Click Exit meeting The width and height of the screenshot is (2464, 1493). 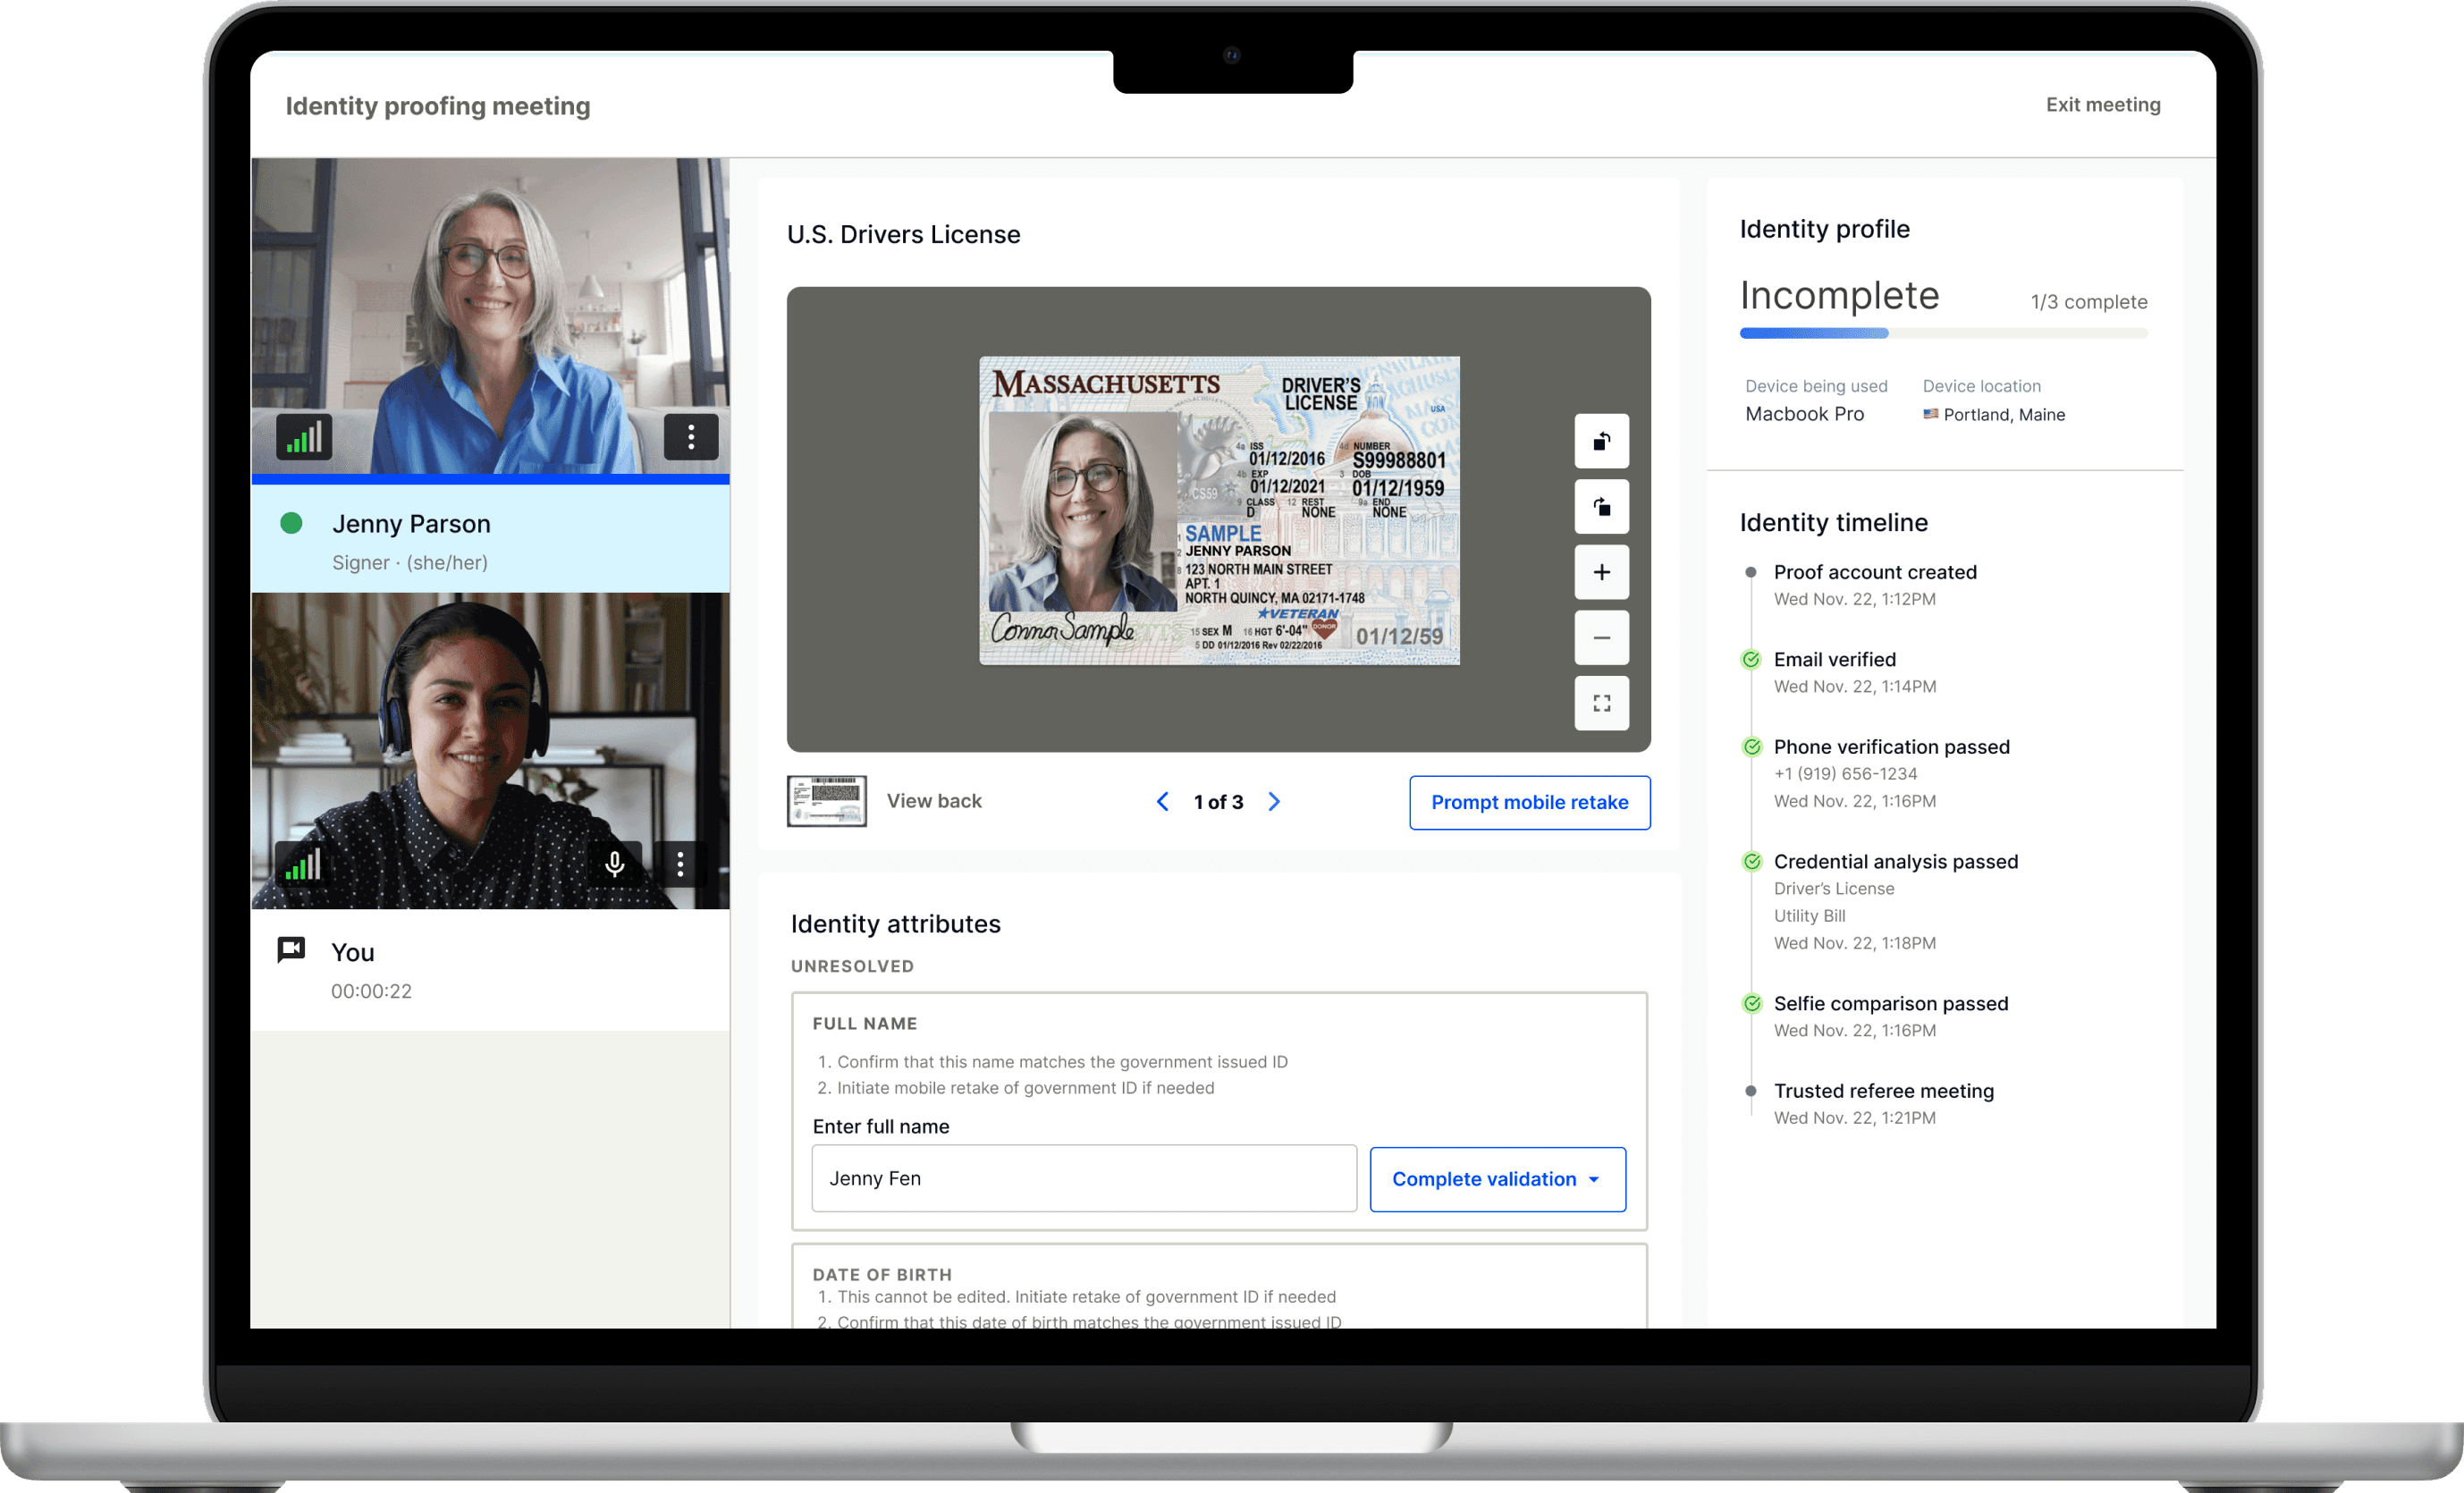(x=2102, y=105)
